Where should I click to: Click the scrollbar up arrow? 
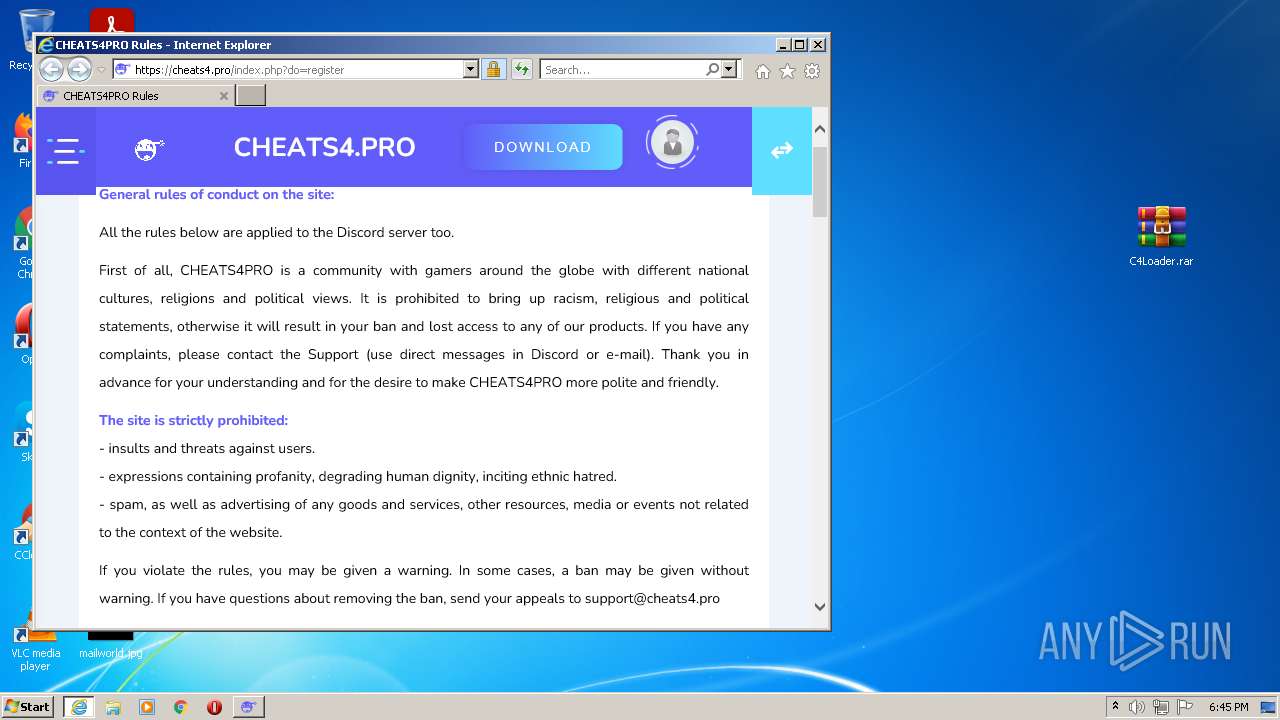click(x=820, y=129)
